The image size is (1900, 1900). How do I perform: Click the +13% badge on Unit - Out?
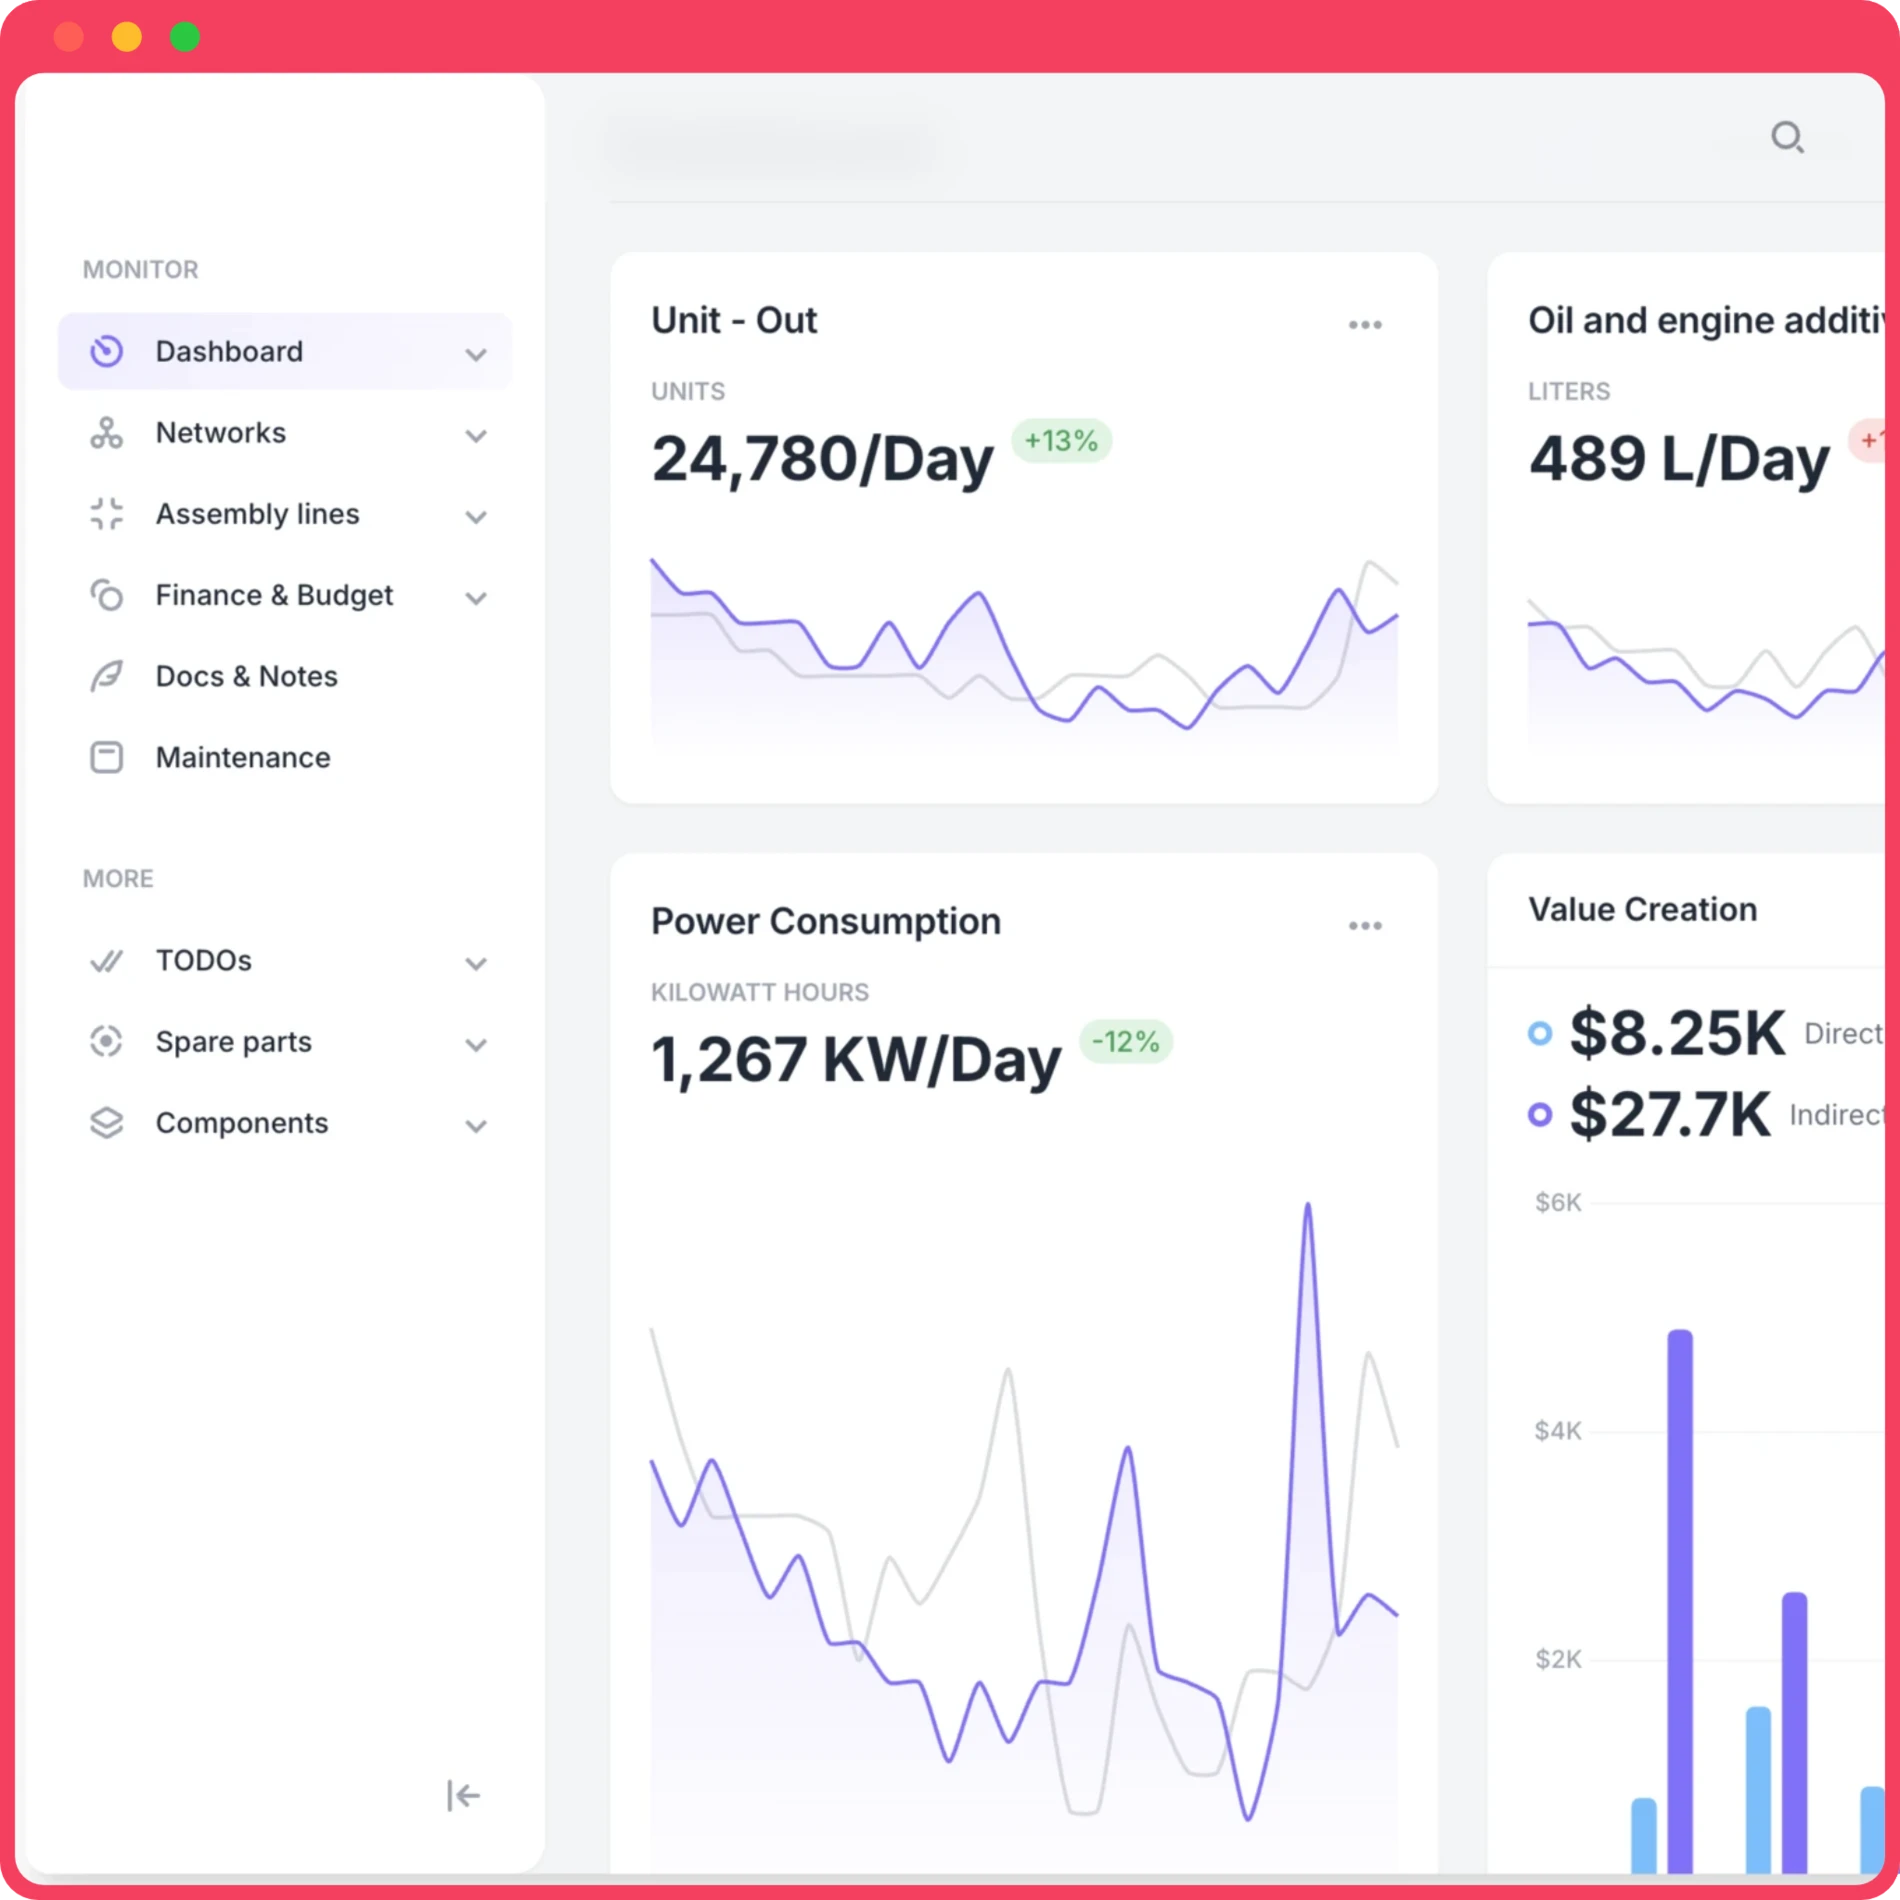1061,440
